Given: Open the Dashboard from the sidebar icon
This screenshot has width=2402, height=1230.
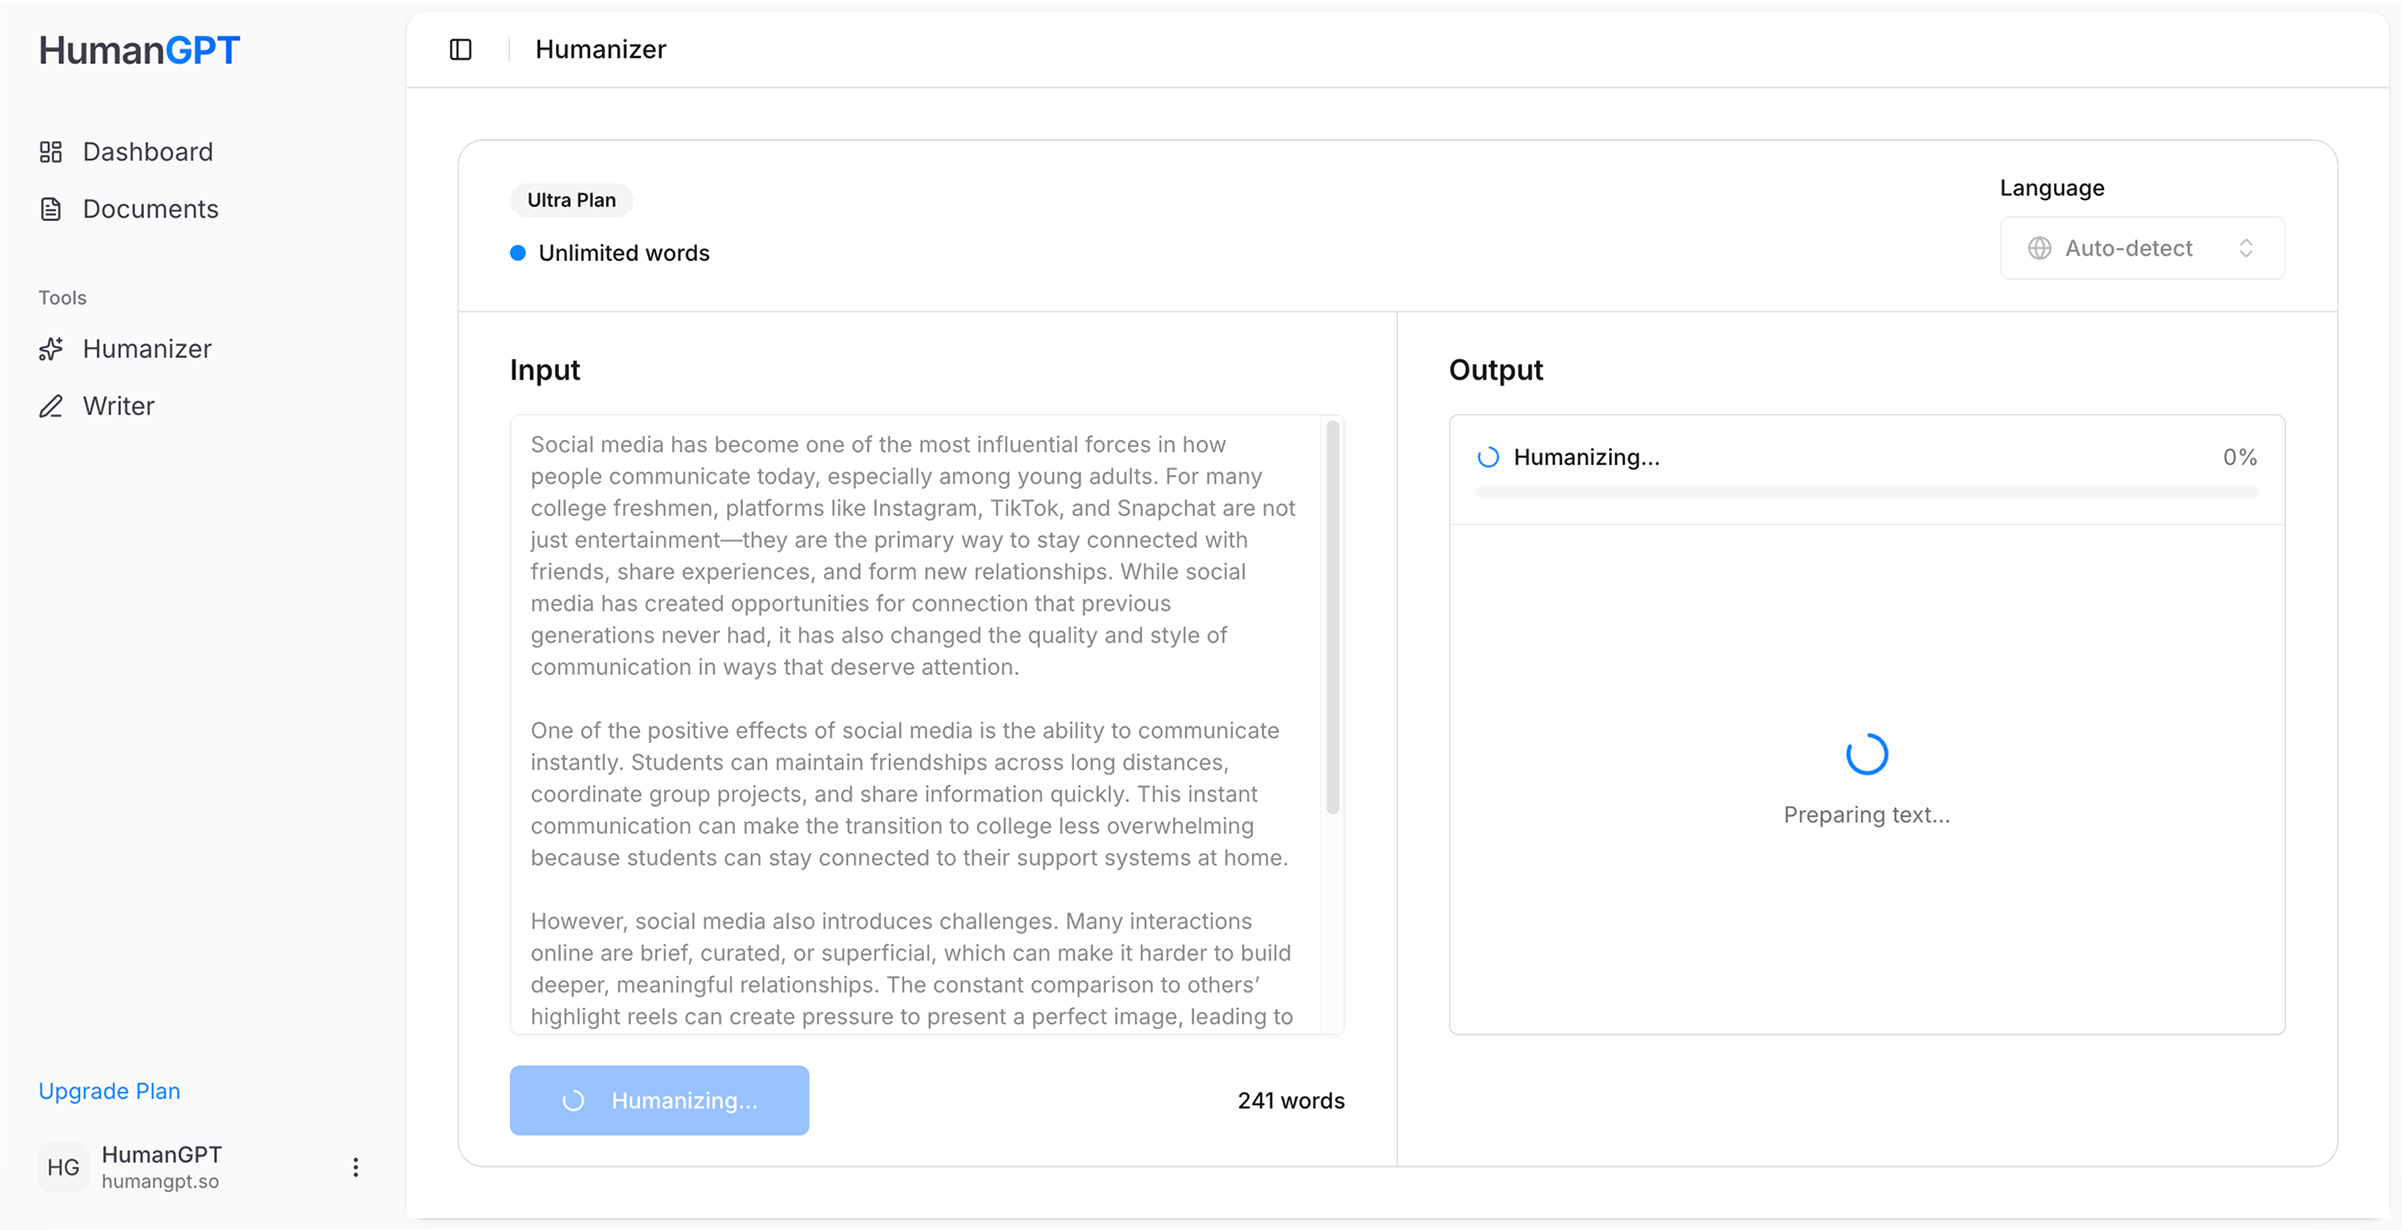Looking at the screenshot, I should [52, 151].
